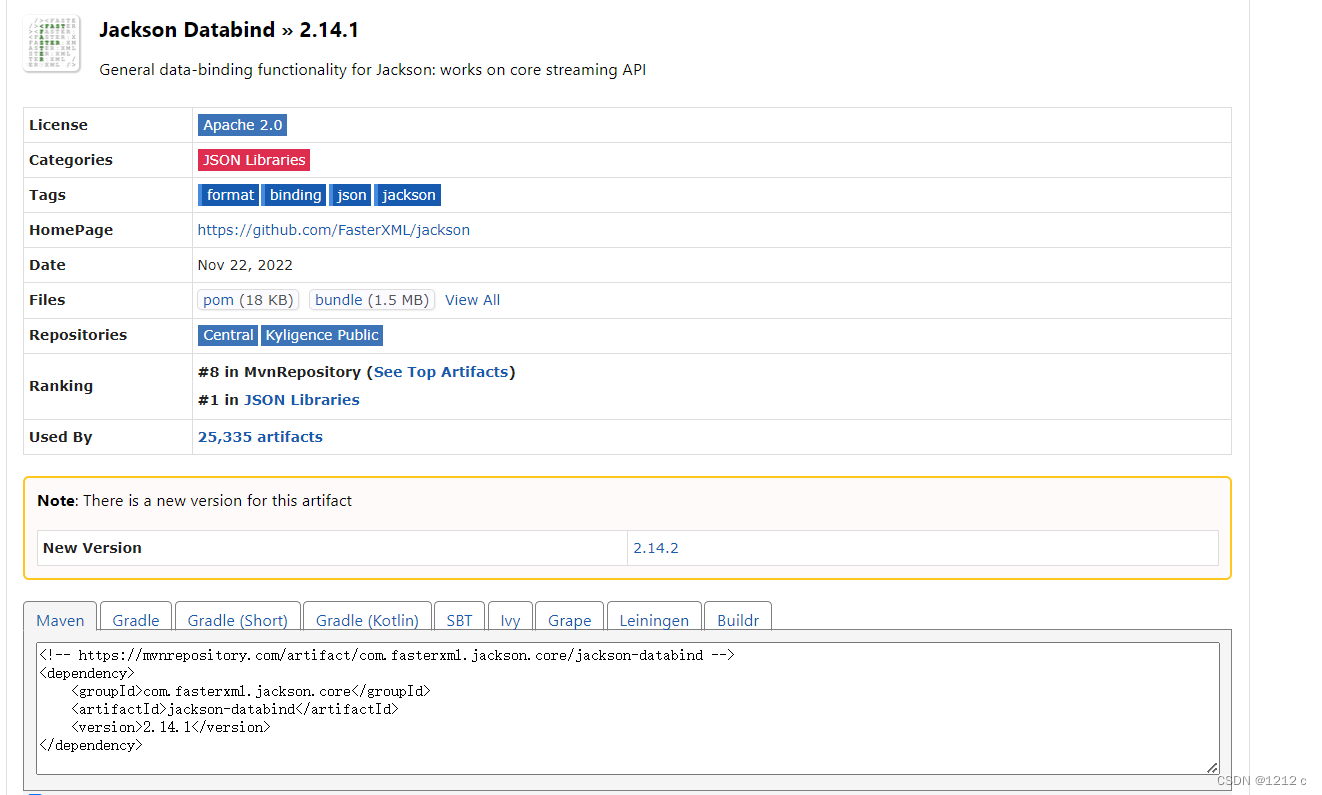
Task: Click the Ranking row label
Action: tap(61, 386)
